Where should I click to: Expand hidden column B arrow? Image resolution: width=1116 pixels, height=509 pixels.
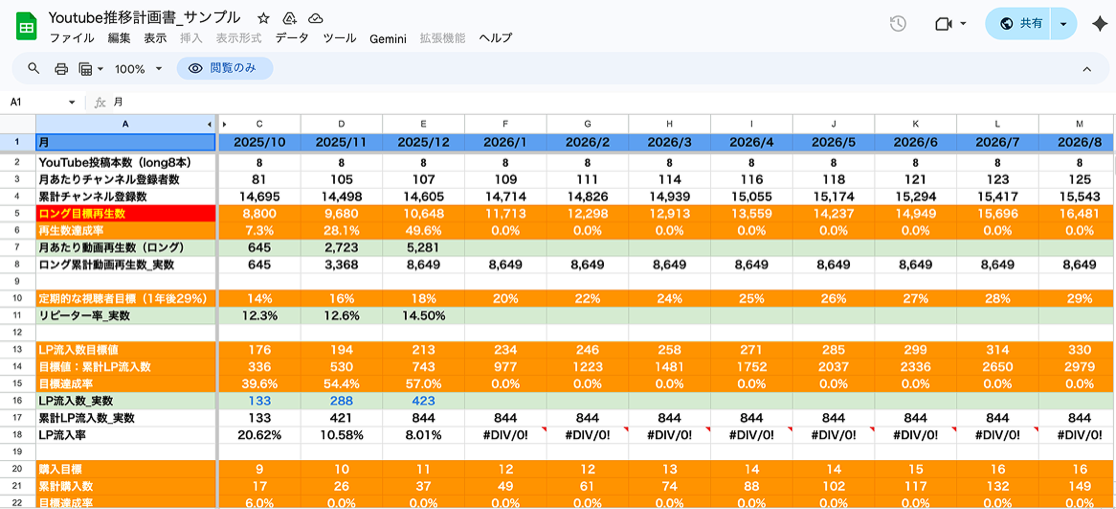pyautogui.click(x=224, y=124)
